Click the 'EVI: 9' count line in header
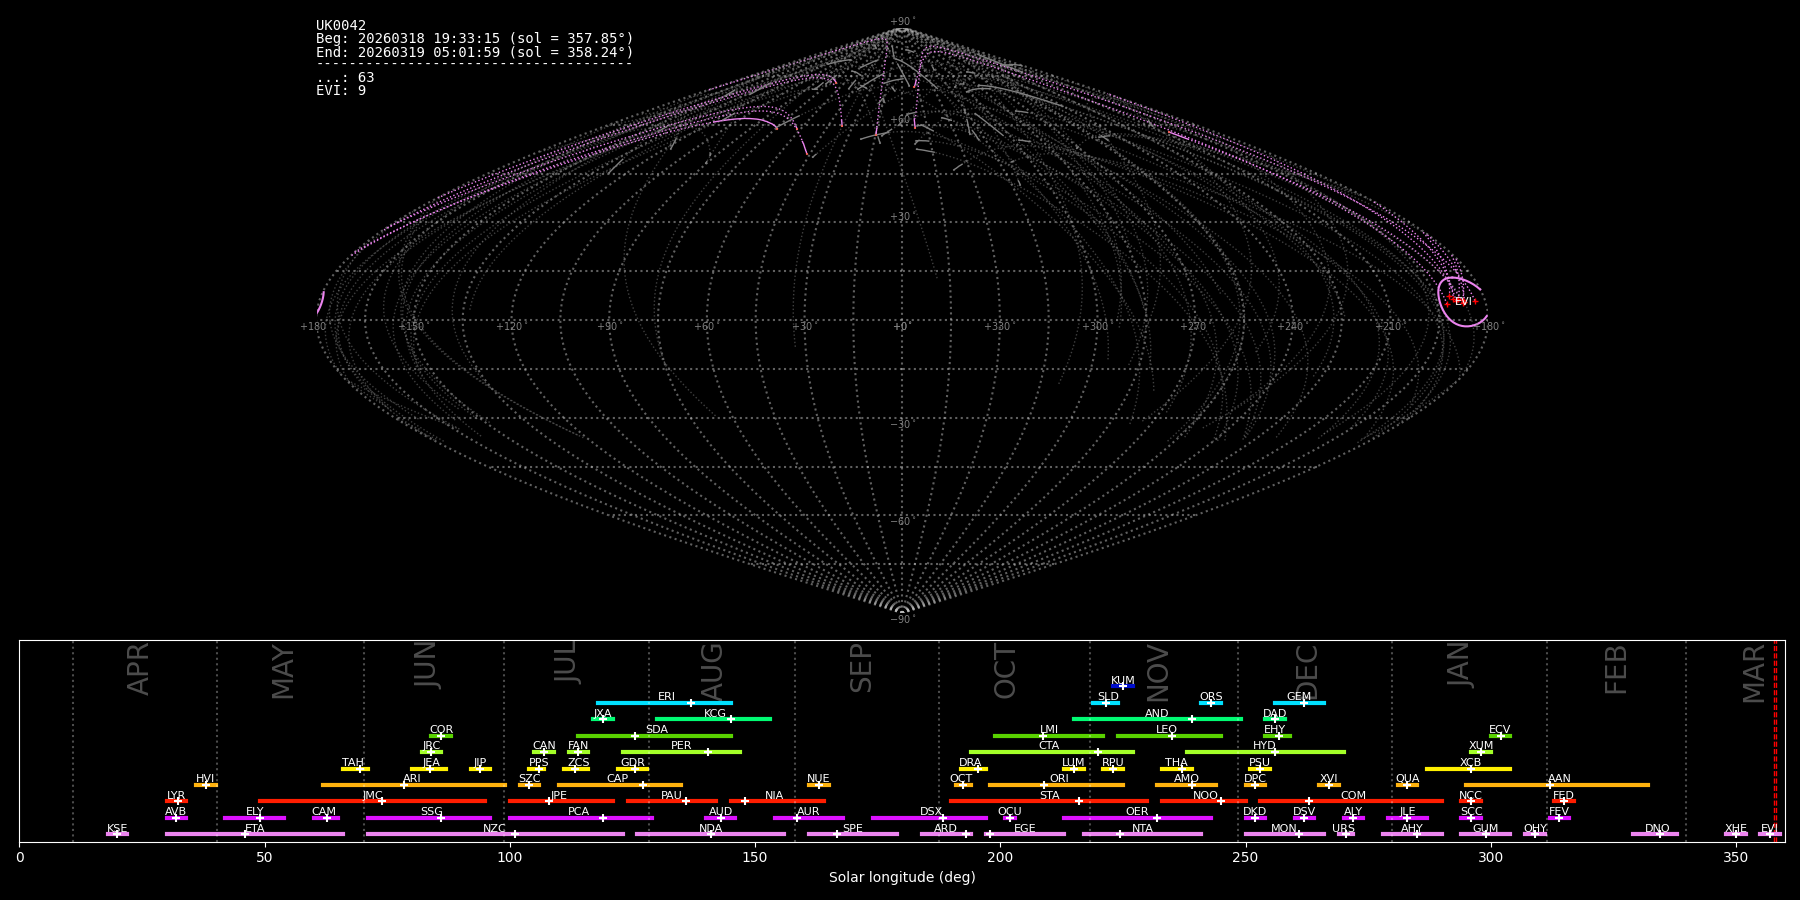Viewport: 1800px width, 900px height. pyautogui.click(x=341, y=91)
